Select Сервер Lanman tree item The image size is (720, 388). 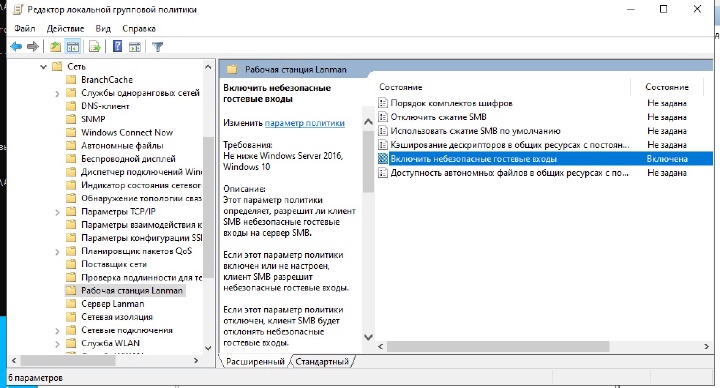[x=112, y=304]
